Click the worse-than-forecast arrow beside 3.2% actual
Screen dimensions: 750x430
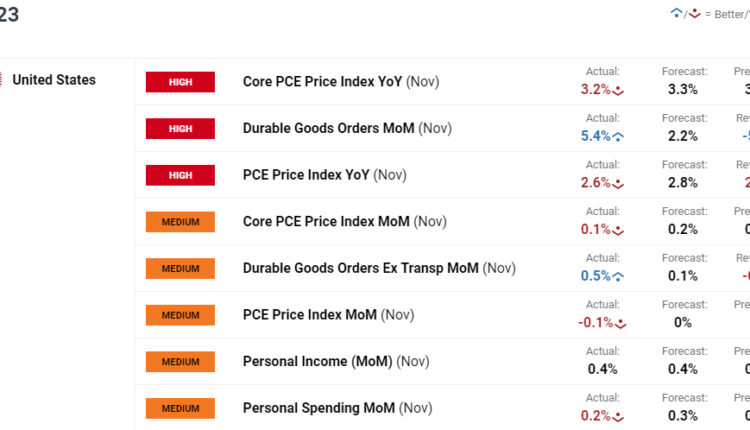pyautogui.click(x=619, y=90)
